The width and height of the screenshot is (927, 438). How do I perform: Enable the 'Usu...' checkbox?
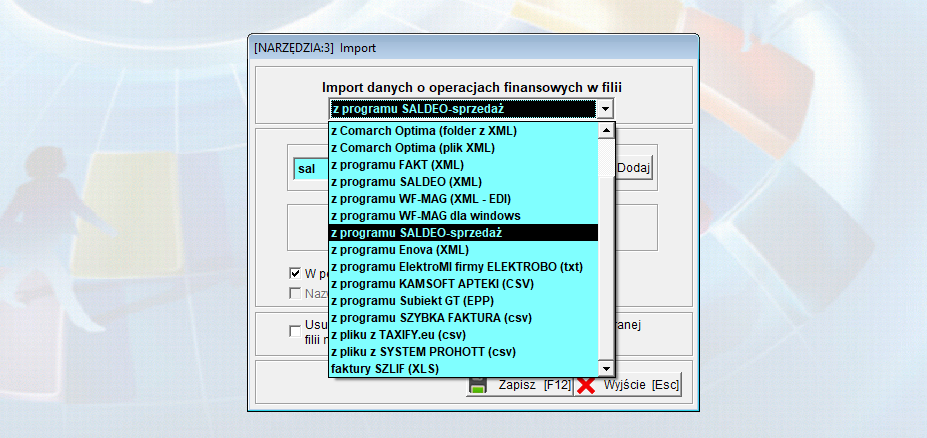pyautogui.click(x=295, y=331)
